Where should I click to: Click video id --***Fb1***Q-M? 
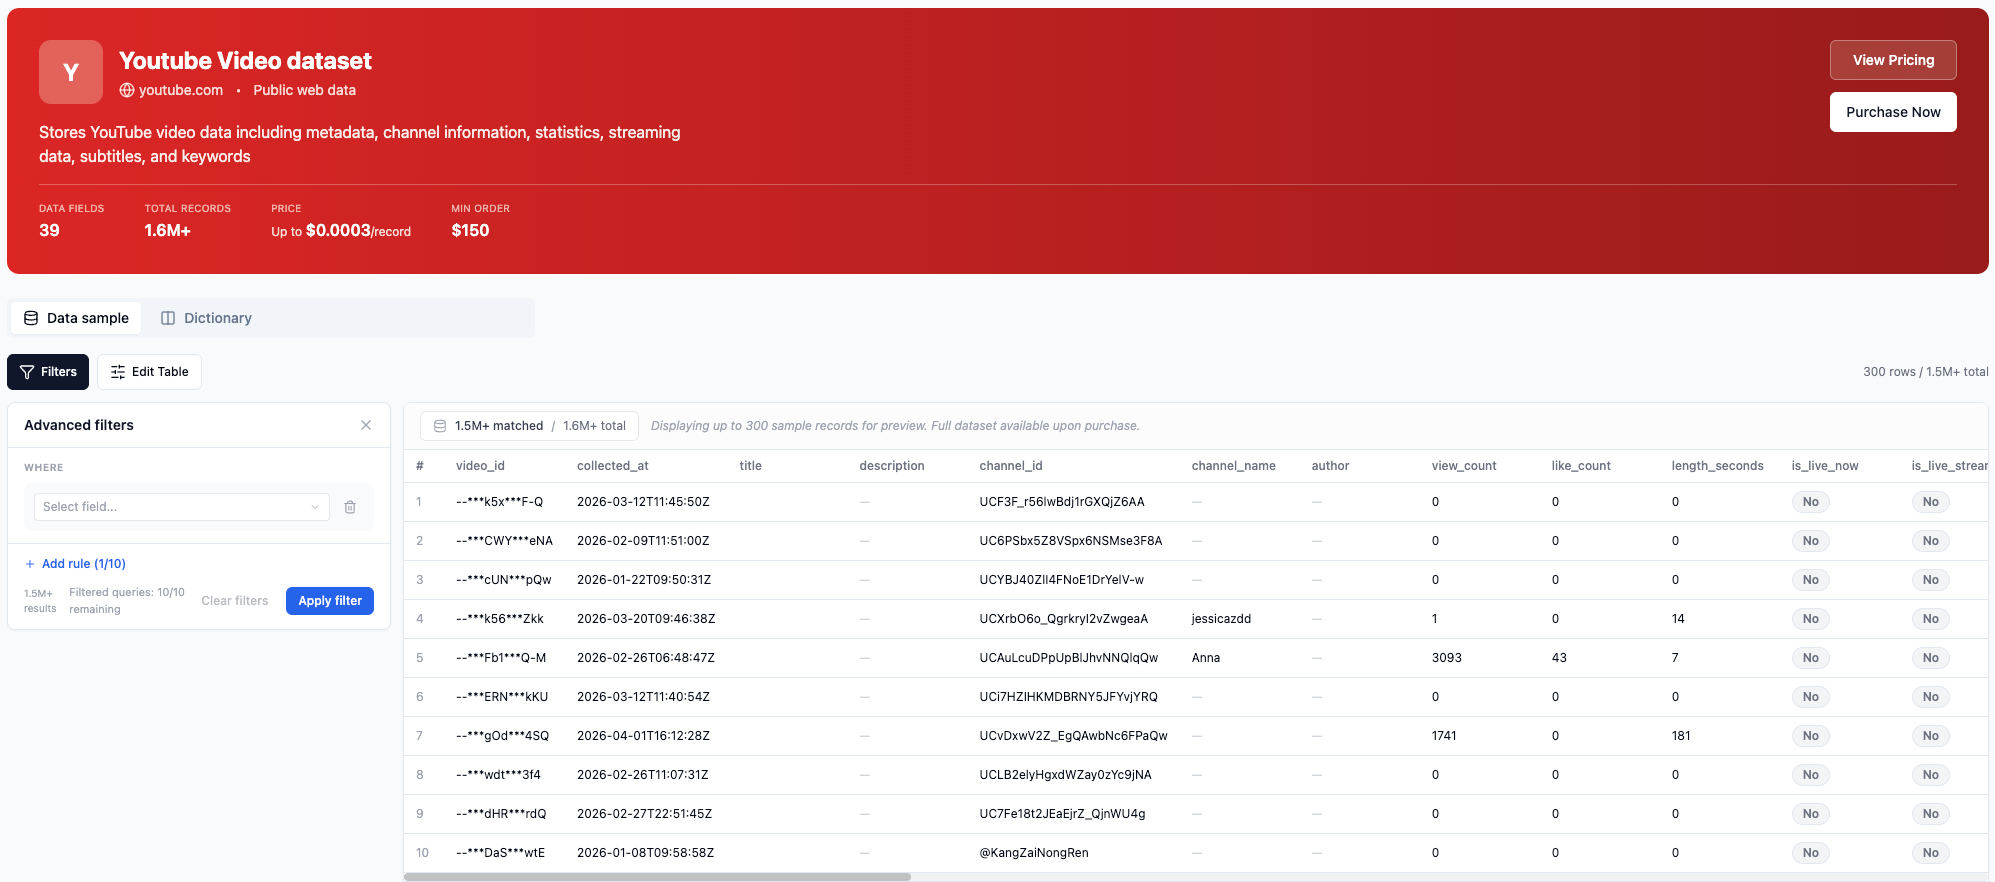(501, 658)
